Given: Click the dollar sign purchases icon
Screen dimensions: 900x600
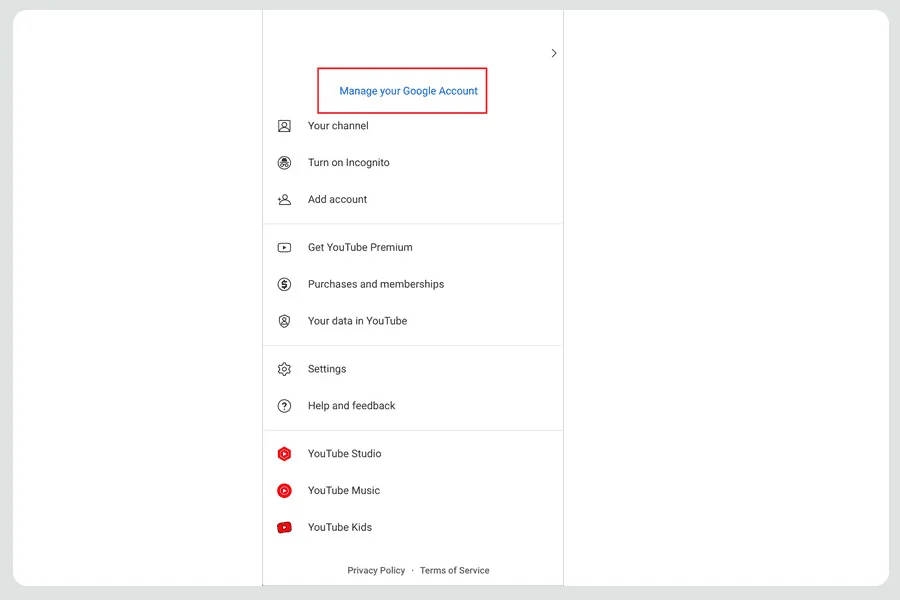Looking at the screenshot, I should click(284, 284).
